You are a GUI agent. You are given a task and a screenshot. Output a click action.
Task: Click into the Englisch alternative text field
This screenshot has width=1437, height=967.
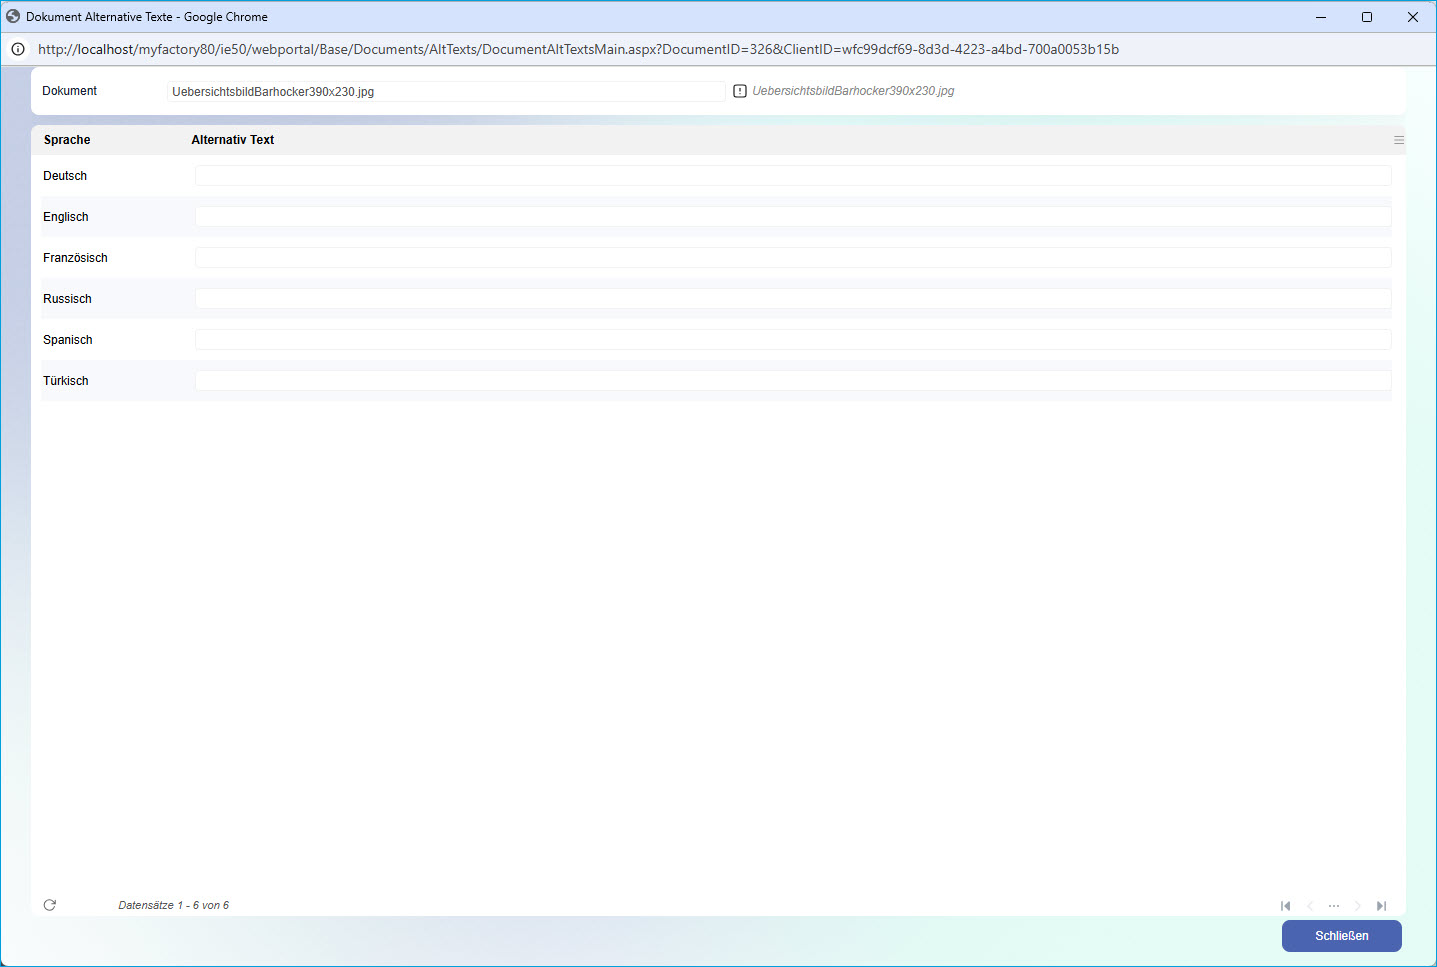tap(792, 217)
